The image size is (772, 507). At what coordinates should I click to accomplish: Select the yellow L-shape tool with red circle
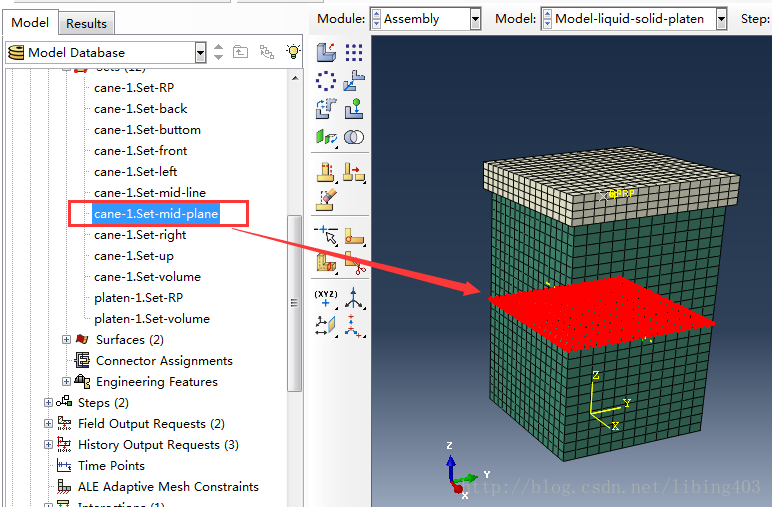point(354,235)
